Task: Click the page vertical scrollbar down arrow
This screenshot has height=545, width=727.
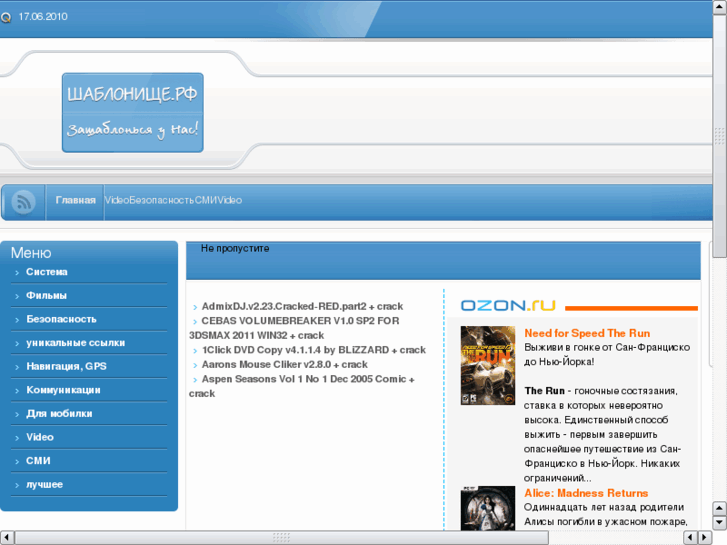Action: tap(720, 523)
